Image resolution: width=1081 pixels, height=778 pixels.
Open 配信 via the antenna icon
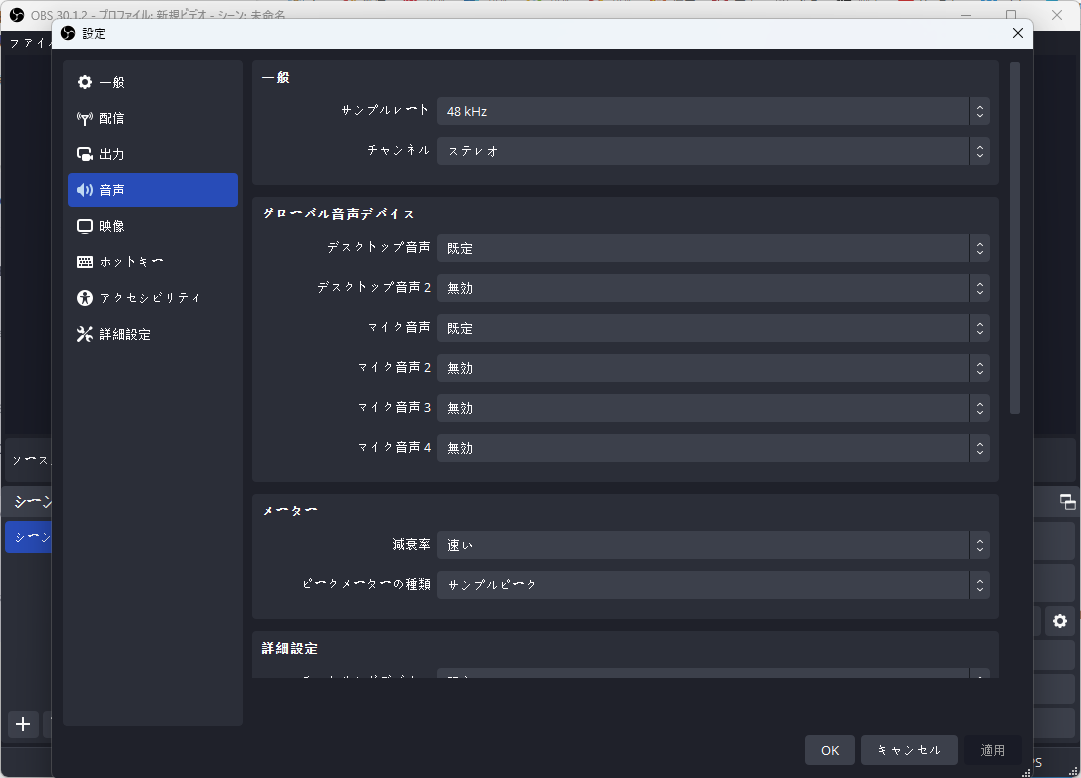point(85,118)
